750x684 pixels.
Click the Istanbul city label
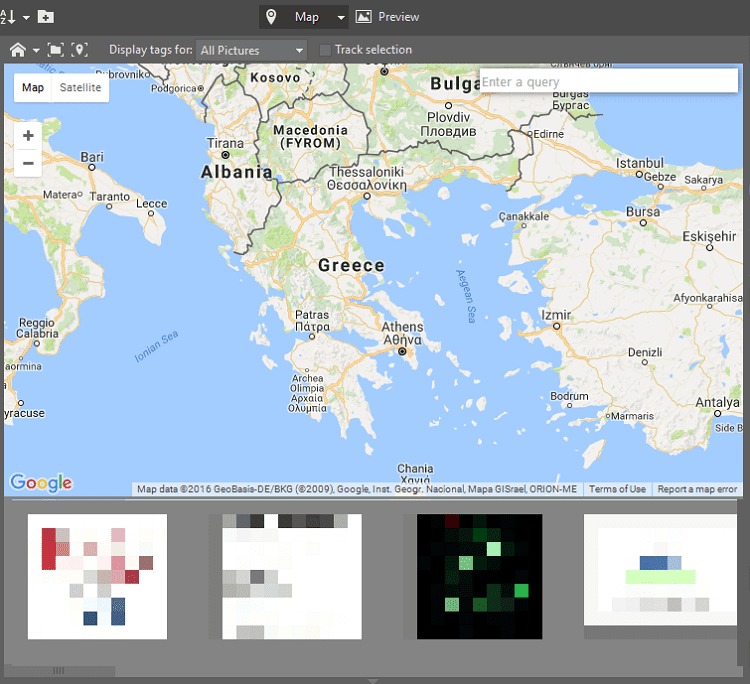pyautogui.click(x=639, y=163)
